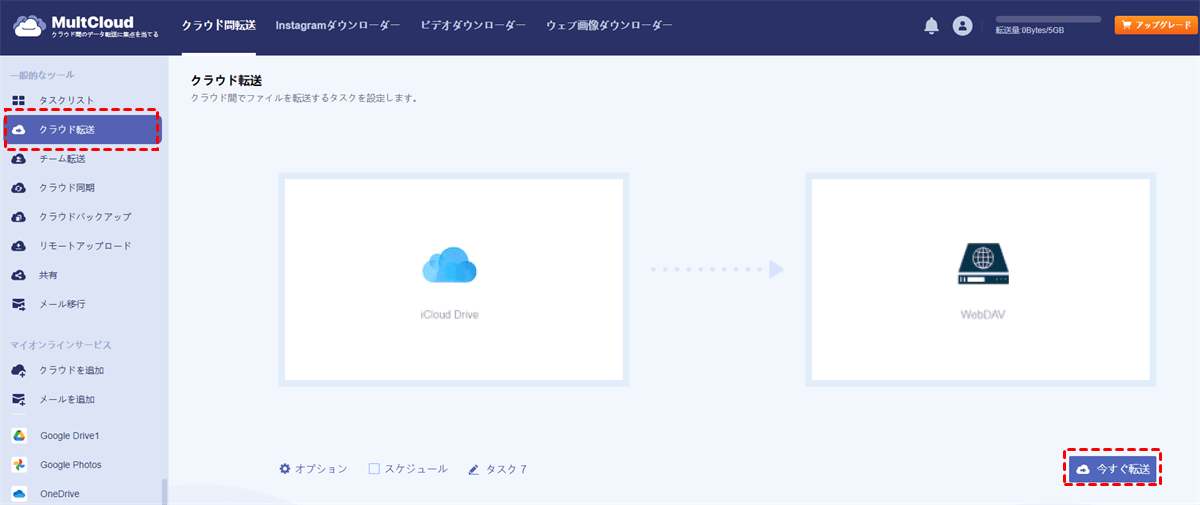Click the transfer quota progress bar

point(1048,19)
